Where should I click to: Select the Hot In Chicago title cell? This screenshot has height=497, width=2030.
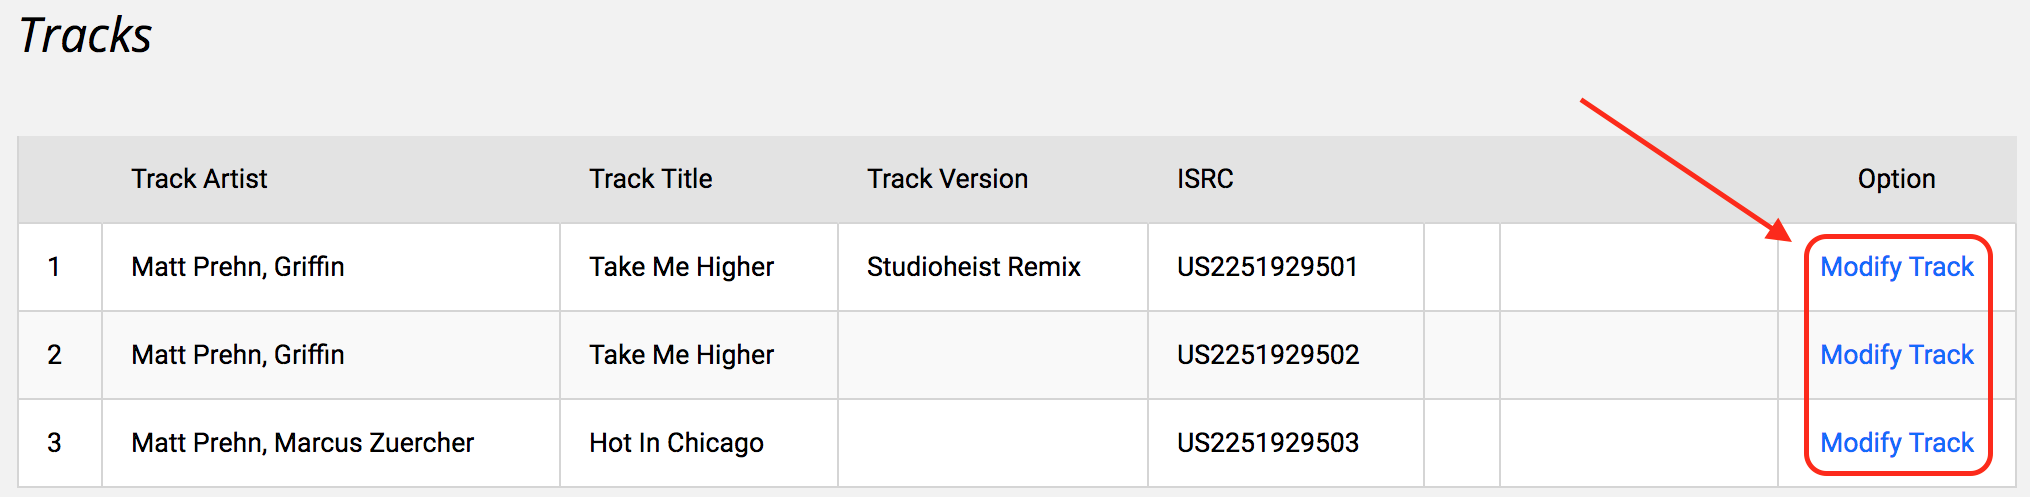[676, 443]
